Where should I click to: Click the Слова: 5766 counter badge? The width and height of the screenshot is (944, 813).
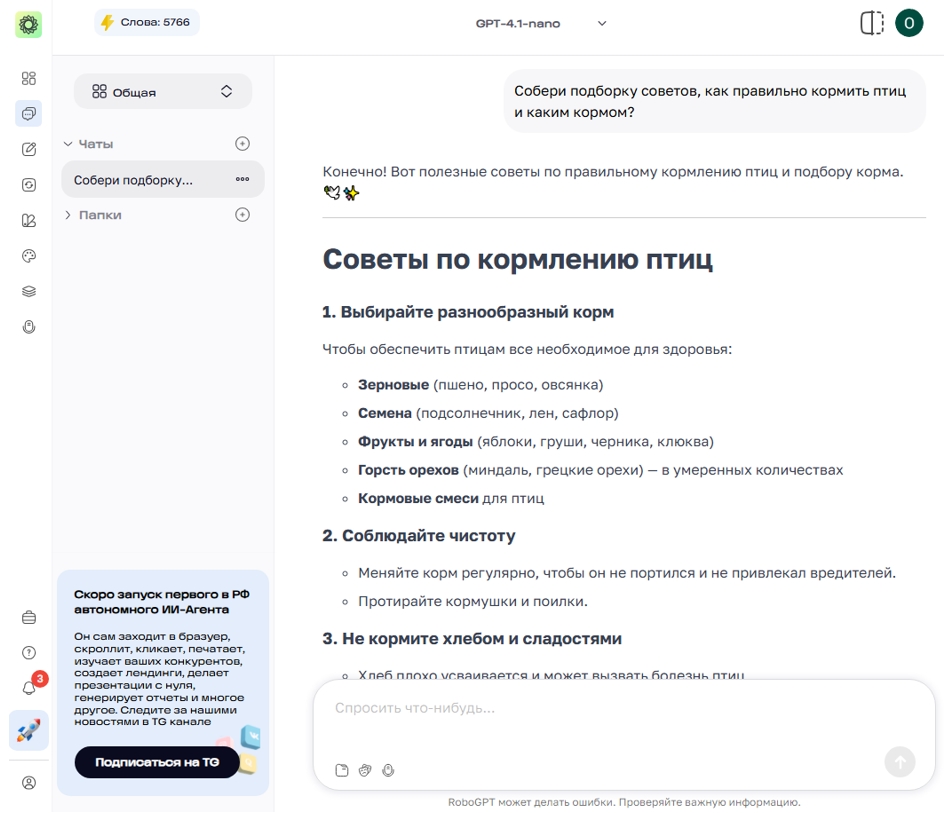(147, 22)
